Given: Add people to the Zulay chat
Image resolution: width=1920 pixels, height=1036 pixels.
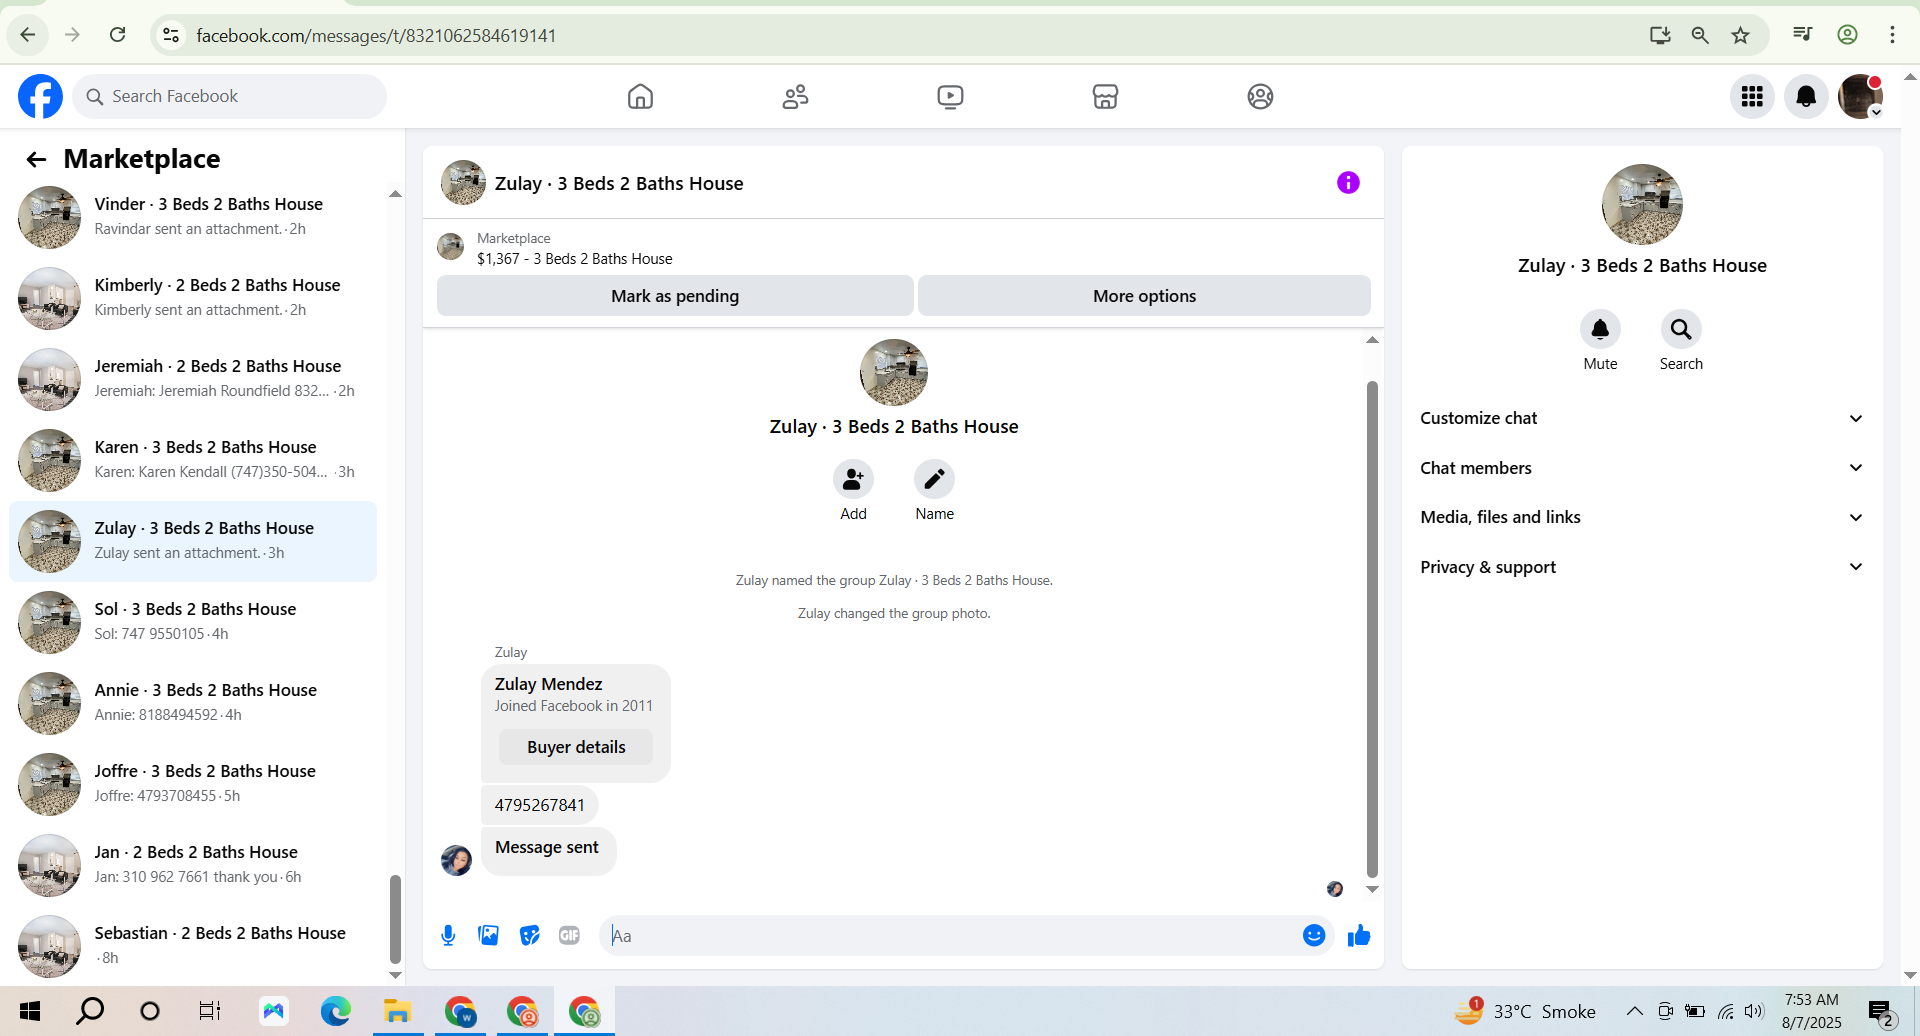Looking at the screenshot, I should point(853,479).
